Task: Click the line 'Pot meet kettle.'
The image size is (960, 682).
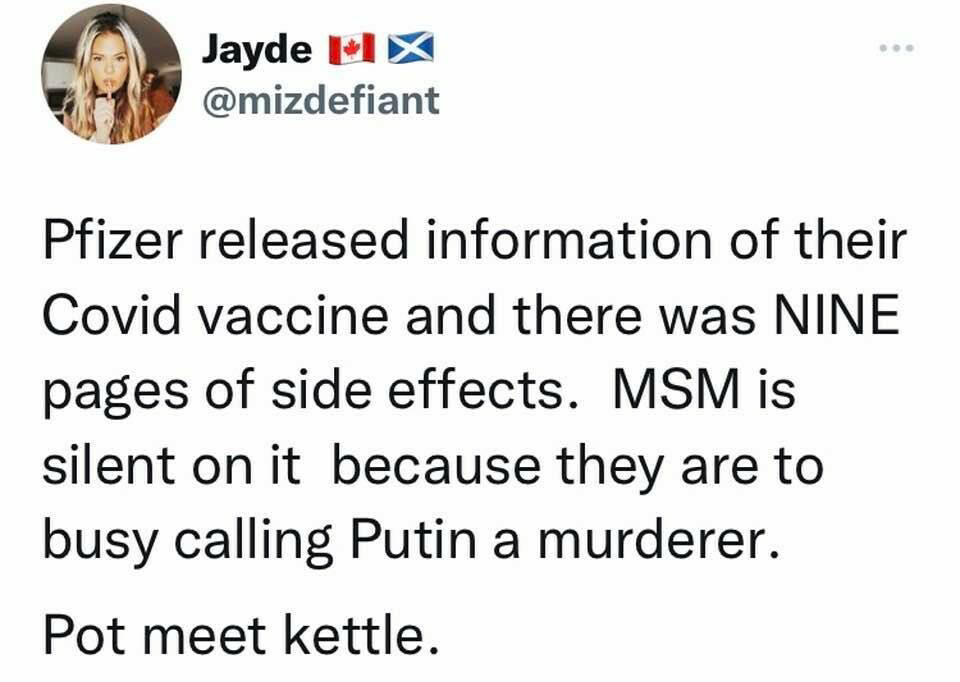Action: pos(241,638)
